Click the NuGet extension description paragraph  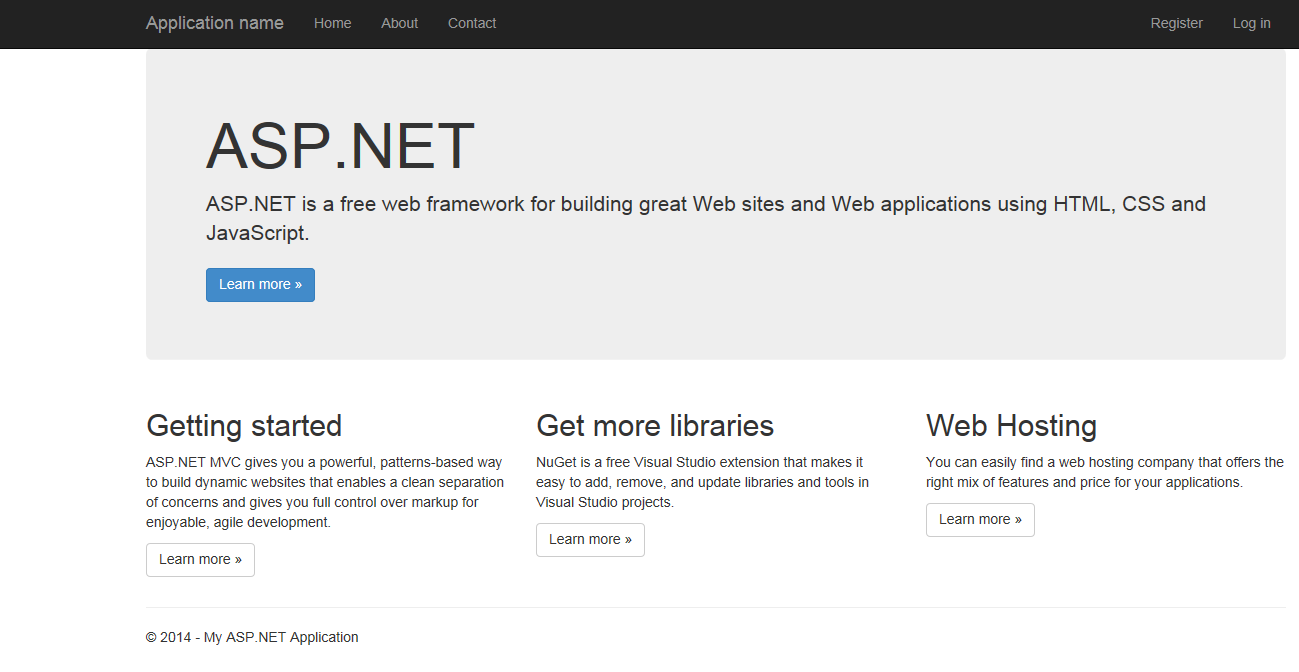pos(701,482)
